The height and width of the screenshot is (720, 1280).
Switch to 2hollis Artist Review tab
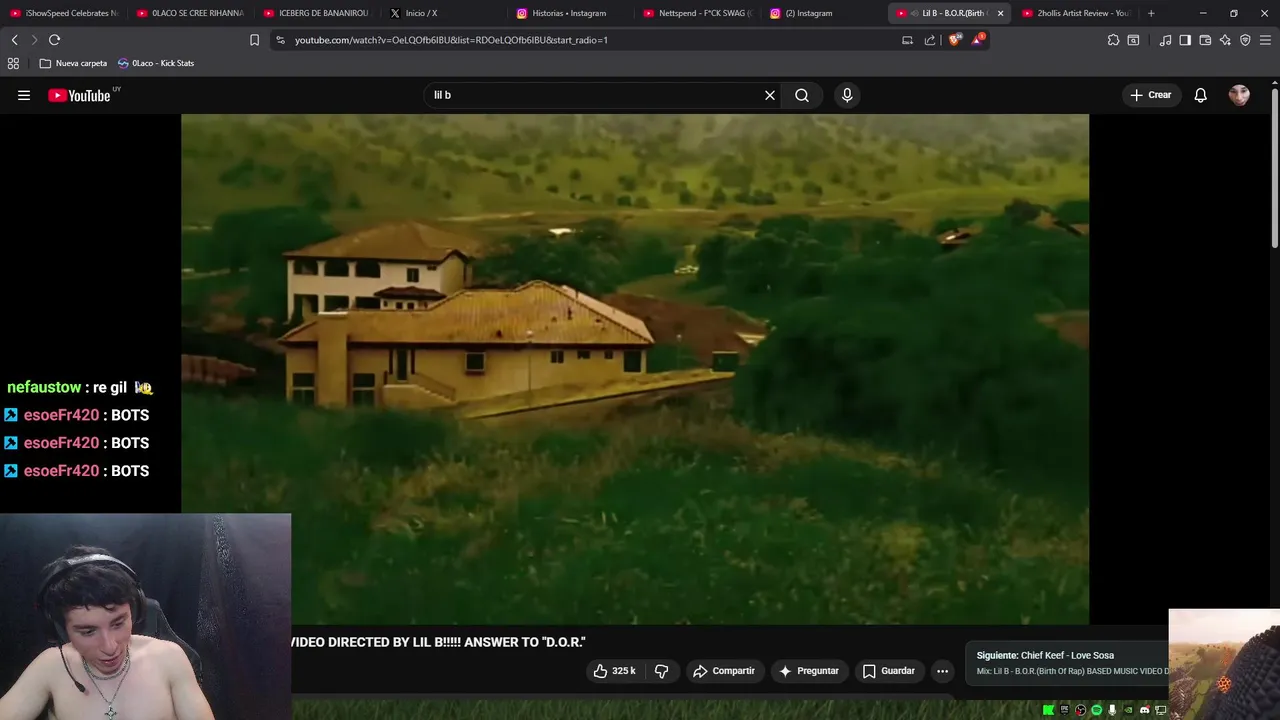[1076, 13]
